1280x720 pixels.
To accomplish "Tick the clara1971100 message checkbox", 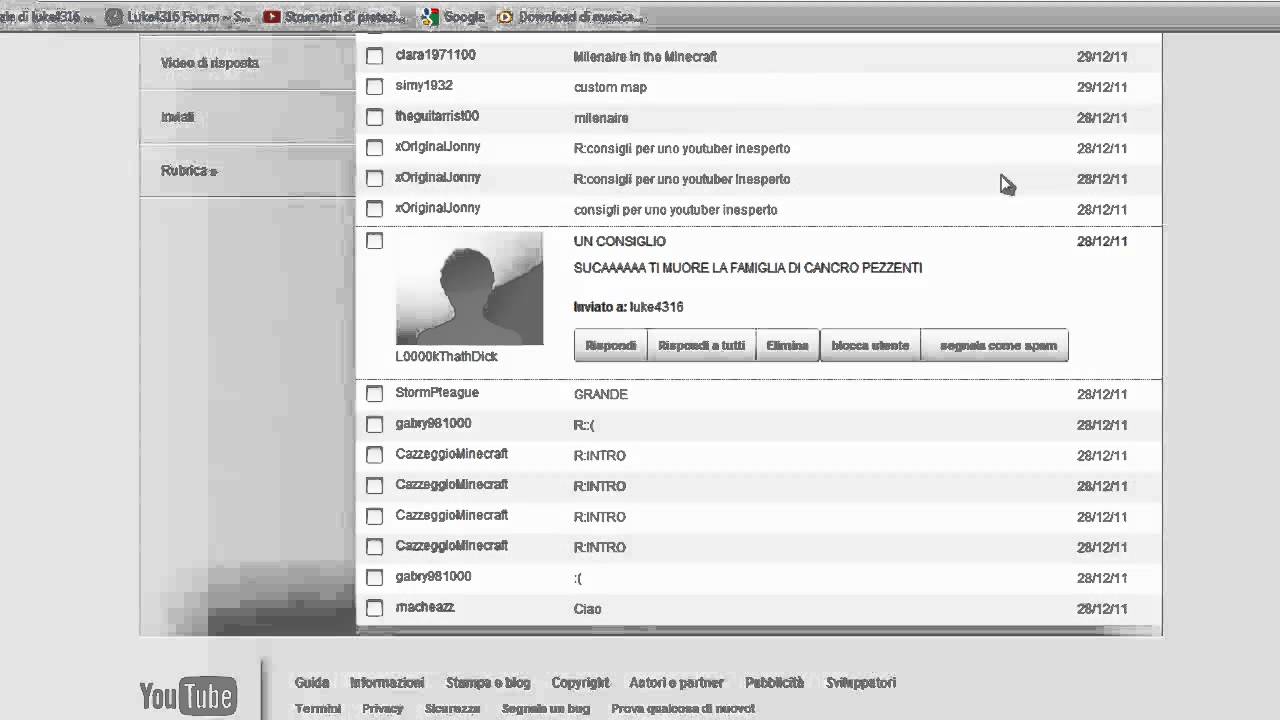I will [x=374, y=56].
